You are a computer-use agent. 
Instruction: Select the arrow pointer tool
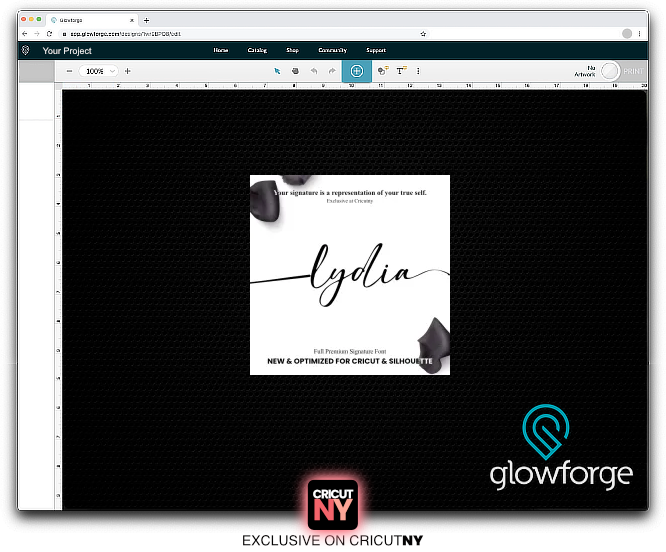pyautogui.click(x=277, y=71)
